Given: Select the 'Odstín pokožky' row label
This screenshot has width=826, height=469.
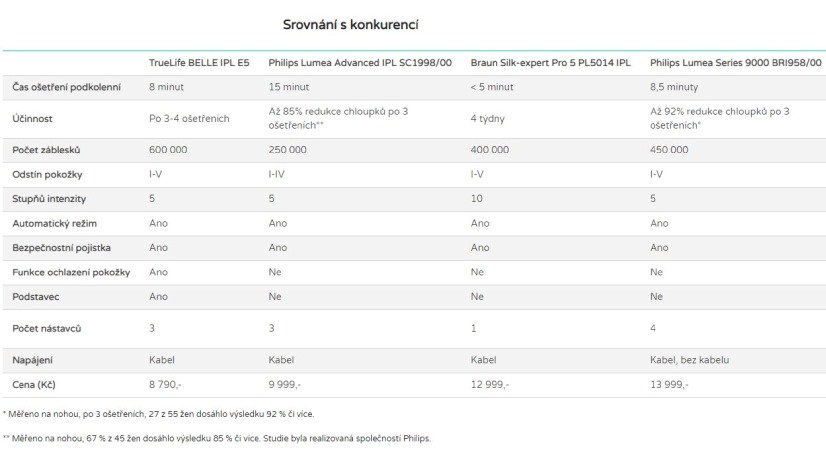Looking at the screenshot, I should (x=47, y=173).
